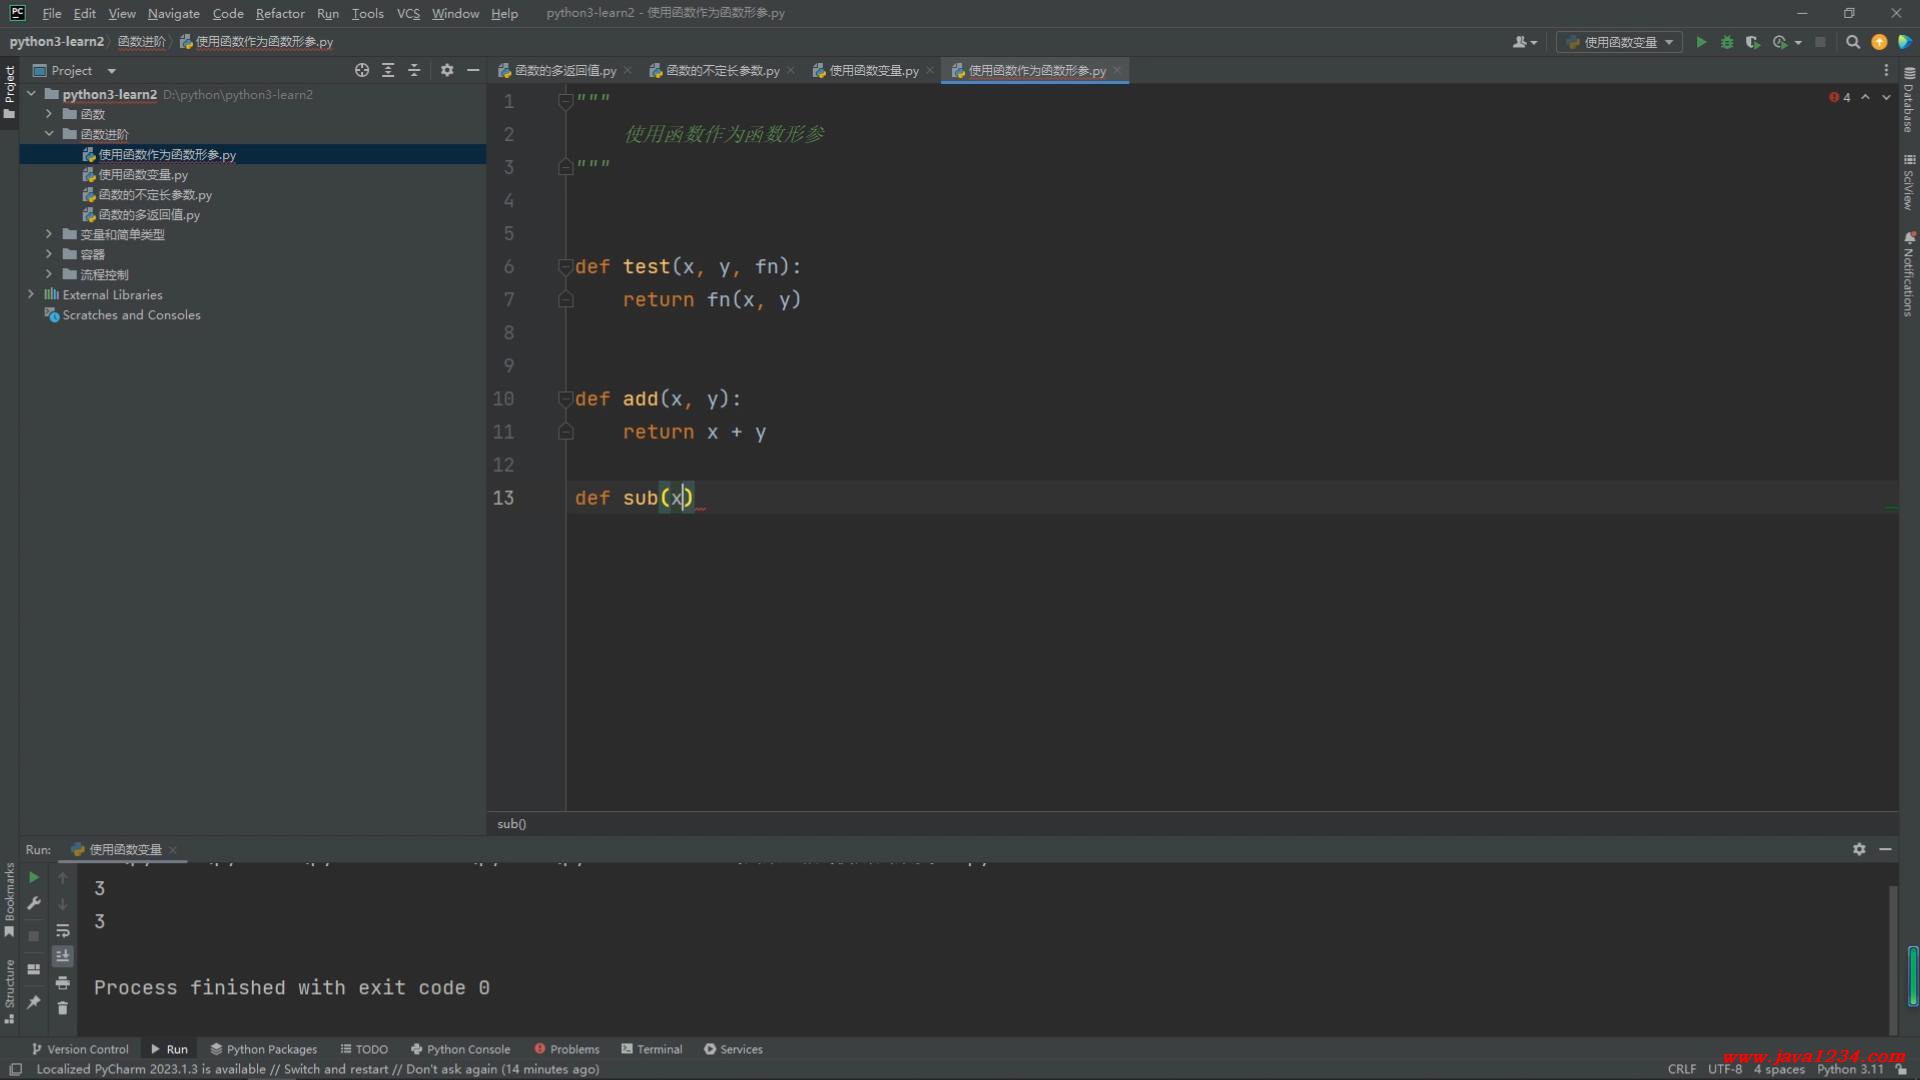The image size is (1920, 1080).
Task: Switch to 使用函数变量.py editor tab
Action: tap(872, 70)
